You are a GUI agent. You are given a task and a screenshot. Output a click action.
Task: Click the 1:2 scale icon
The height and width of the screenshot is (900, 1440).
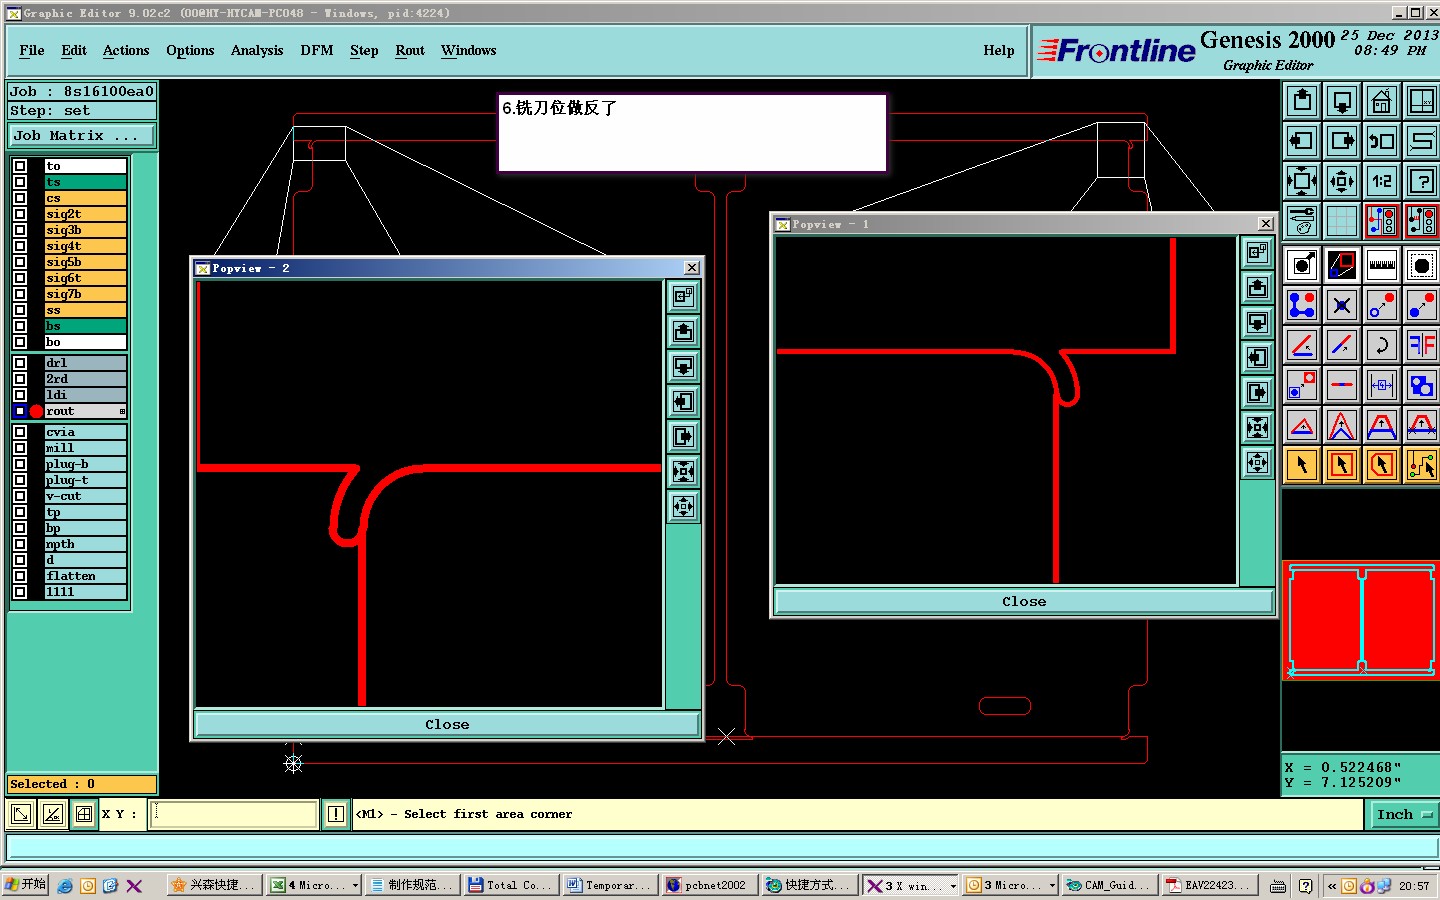[x=1382, y=181]
